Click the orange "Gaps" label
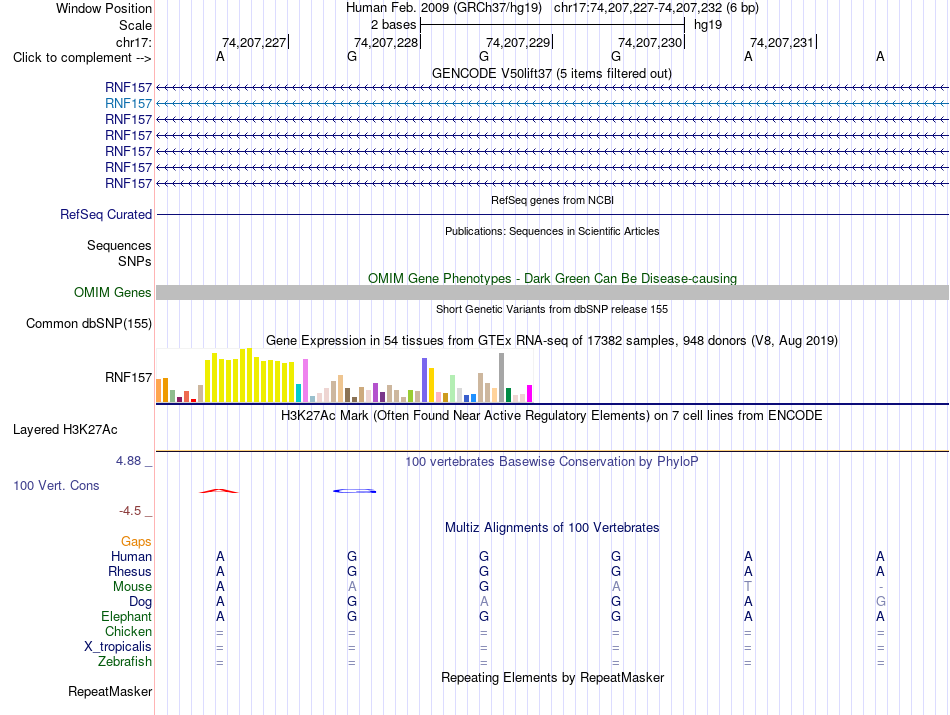Screen dimensions: 950x715 point(136,542)
